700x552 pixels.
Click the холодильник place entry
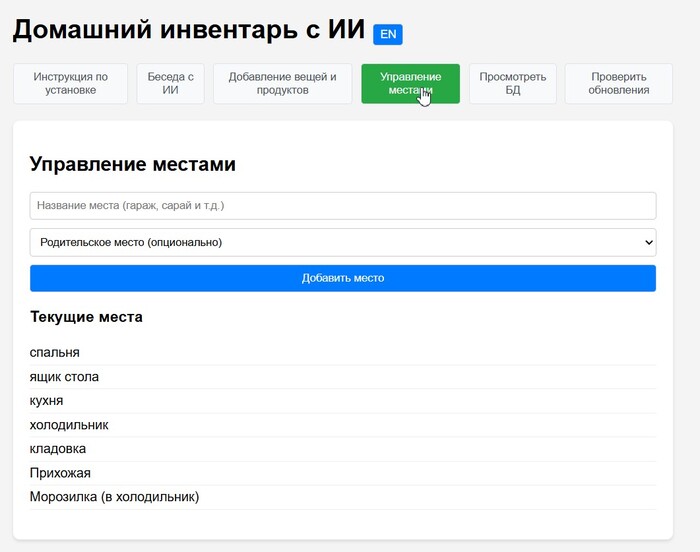69,425
